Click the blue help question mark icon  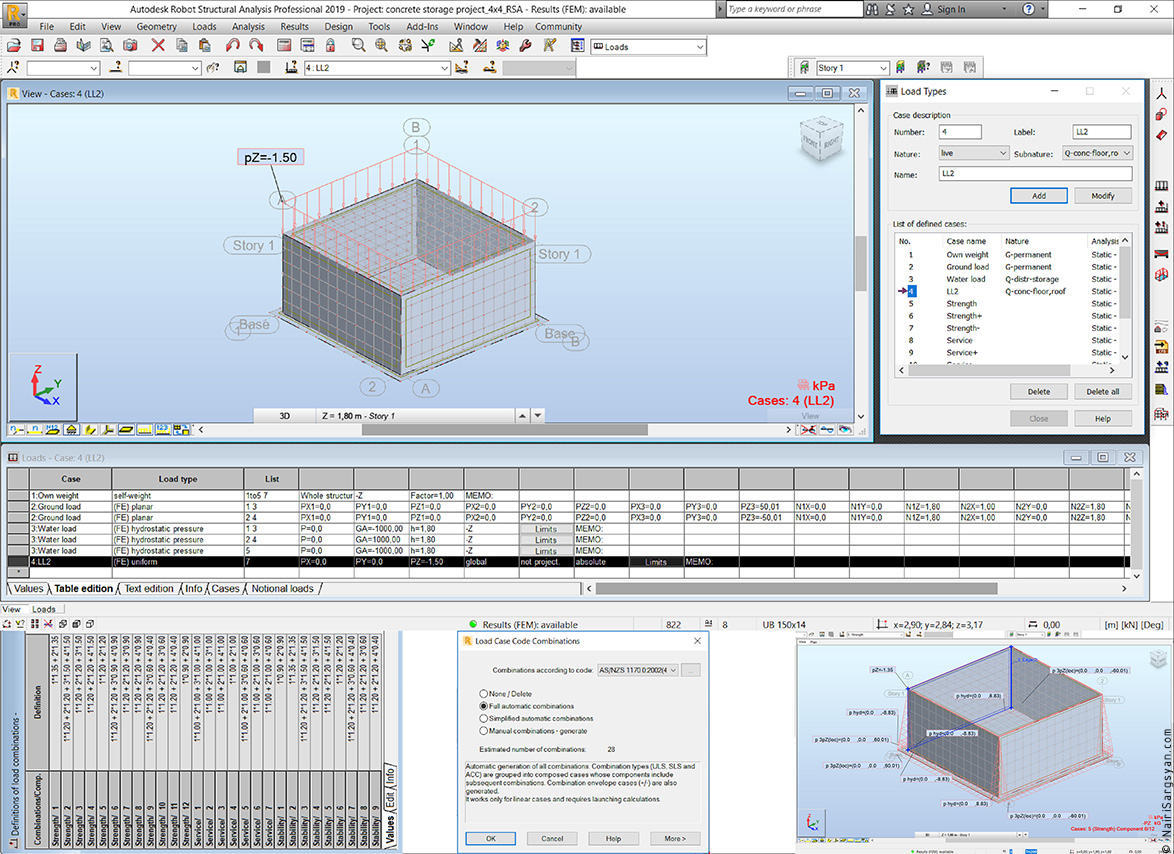point(1029,10)
